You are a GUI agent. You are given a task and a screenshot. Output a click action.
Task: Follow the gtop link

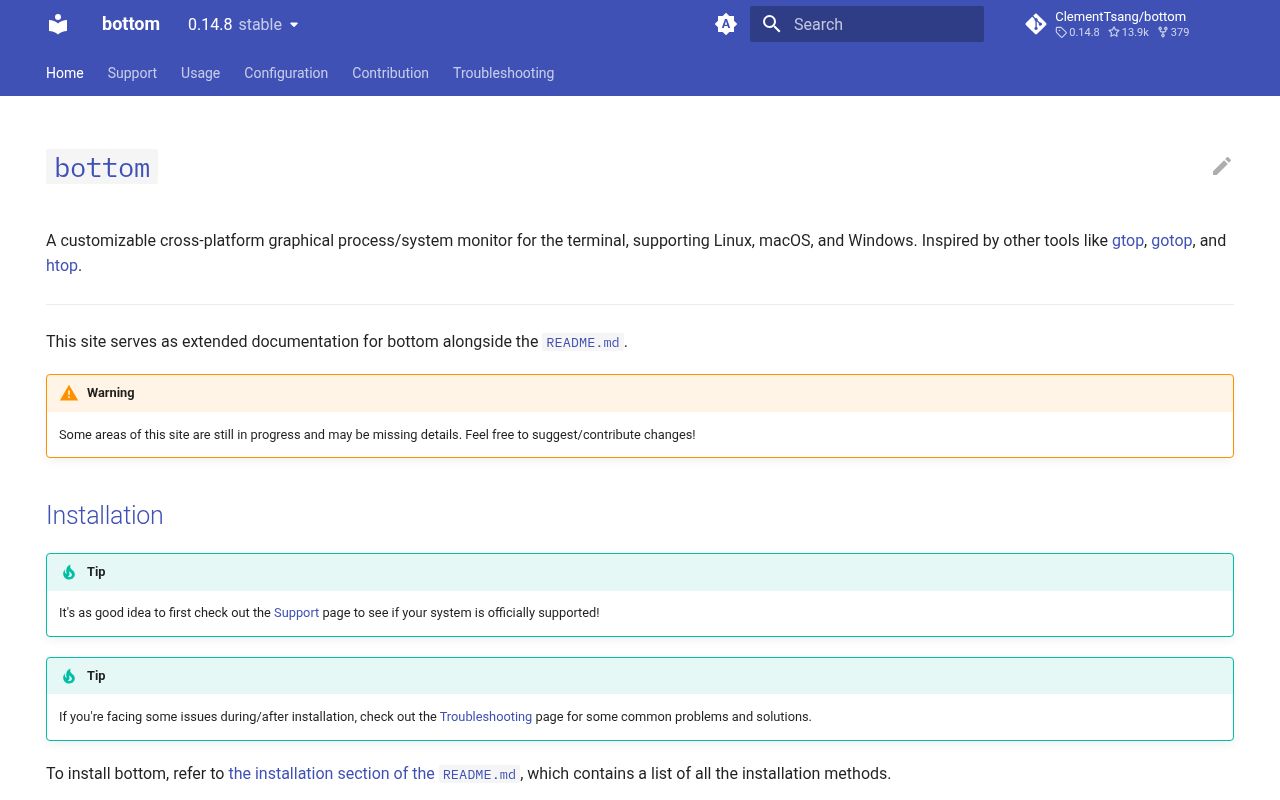point(1128,240)
